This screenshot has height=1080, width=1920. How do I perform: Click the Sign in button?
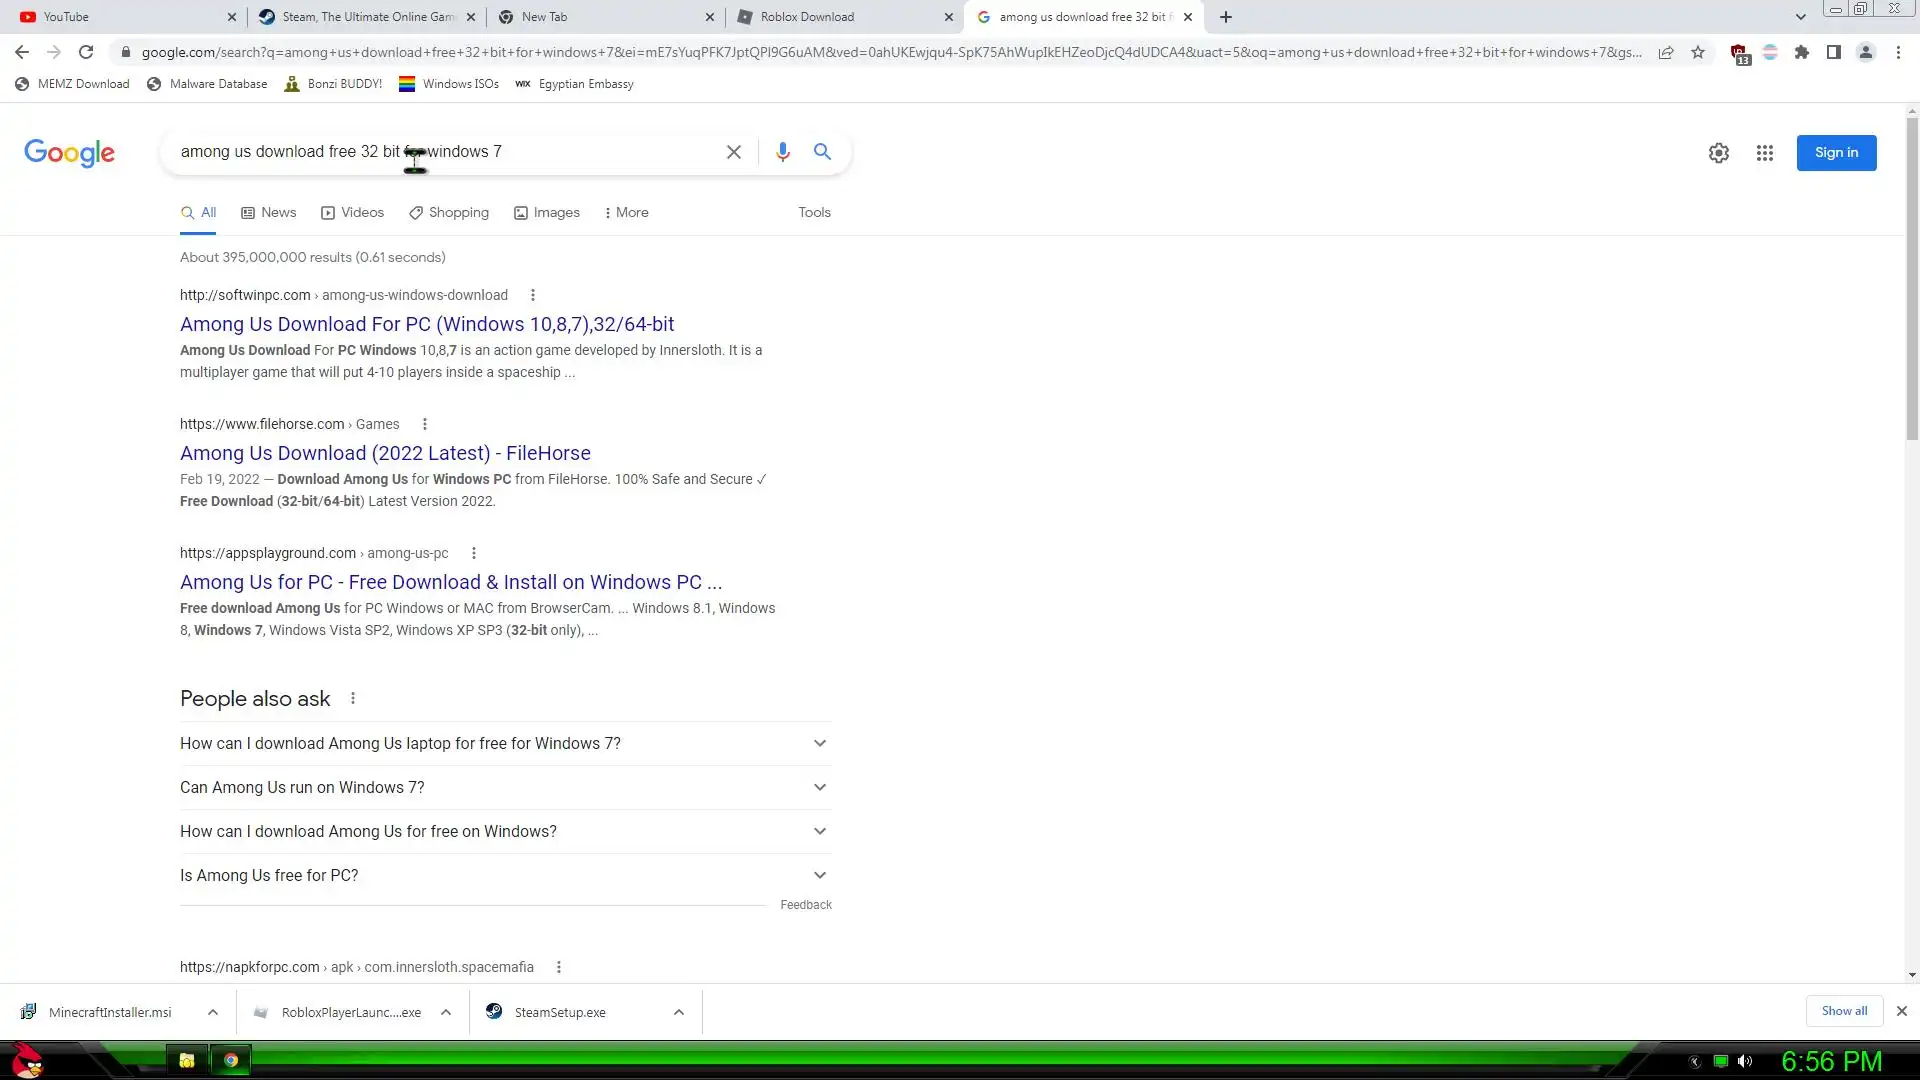[1836, 153]
